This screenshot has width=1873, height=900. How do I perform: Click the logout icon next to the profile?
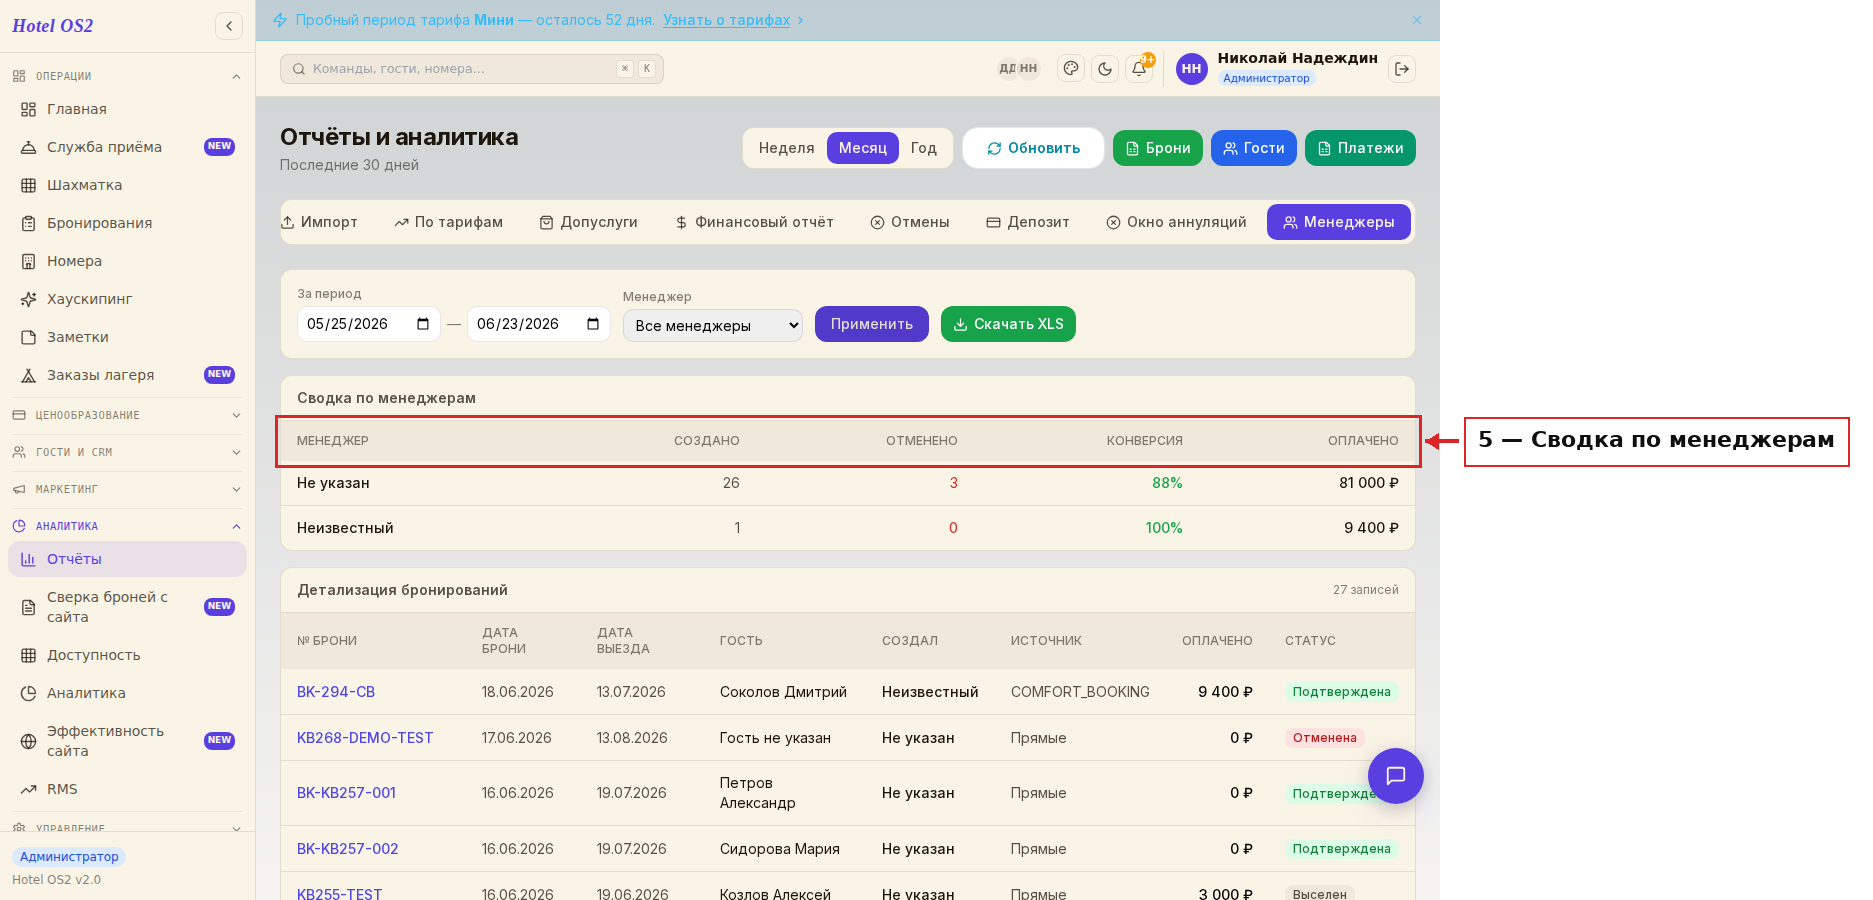pyautogui.click(x=1402, y=69)
